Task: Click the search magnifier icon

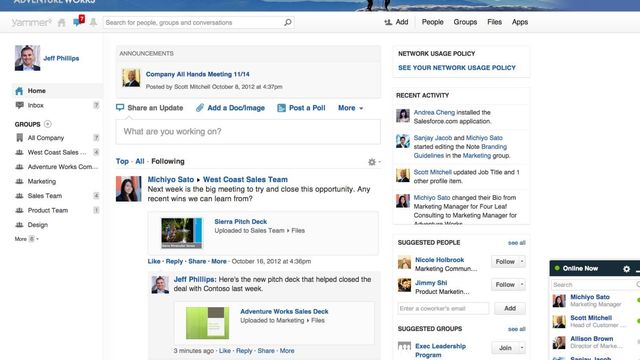Action: 288,22
